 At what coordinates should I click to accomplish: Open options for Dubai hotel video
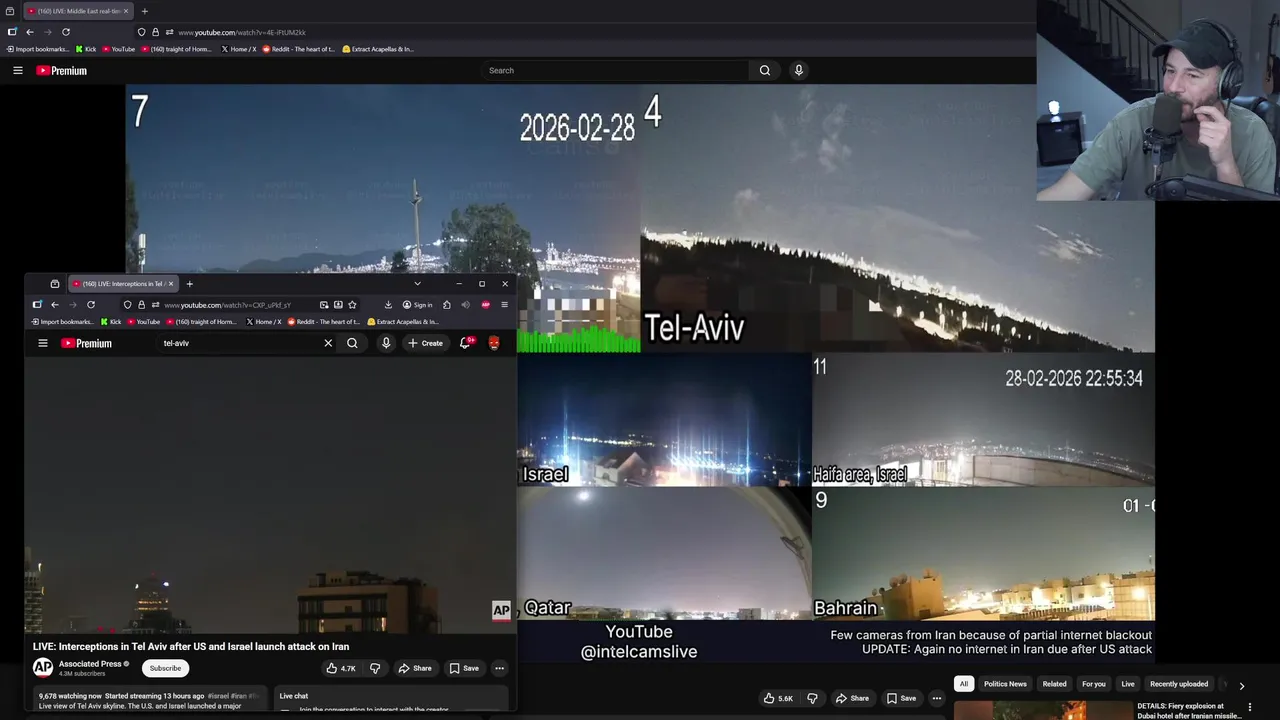1249,707
